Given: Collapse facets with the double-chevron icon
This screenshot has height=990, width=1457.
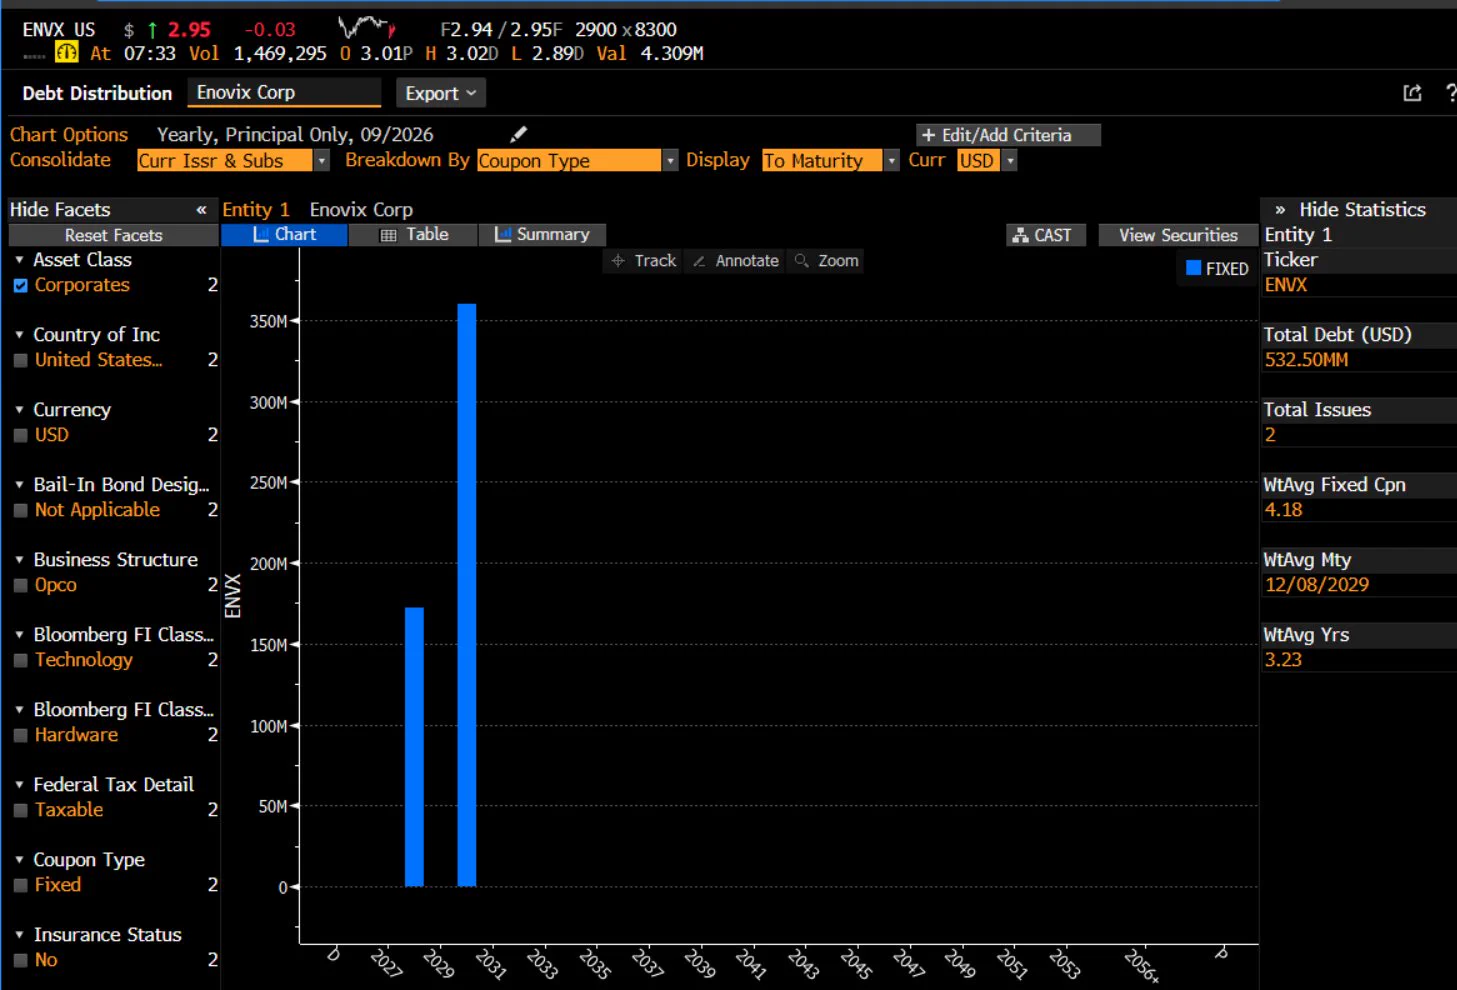Looking at the screenshot, I should pyautogui.click(x=201, y=210).
